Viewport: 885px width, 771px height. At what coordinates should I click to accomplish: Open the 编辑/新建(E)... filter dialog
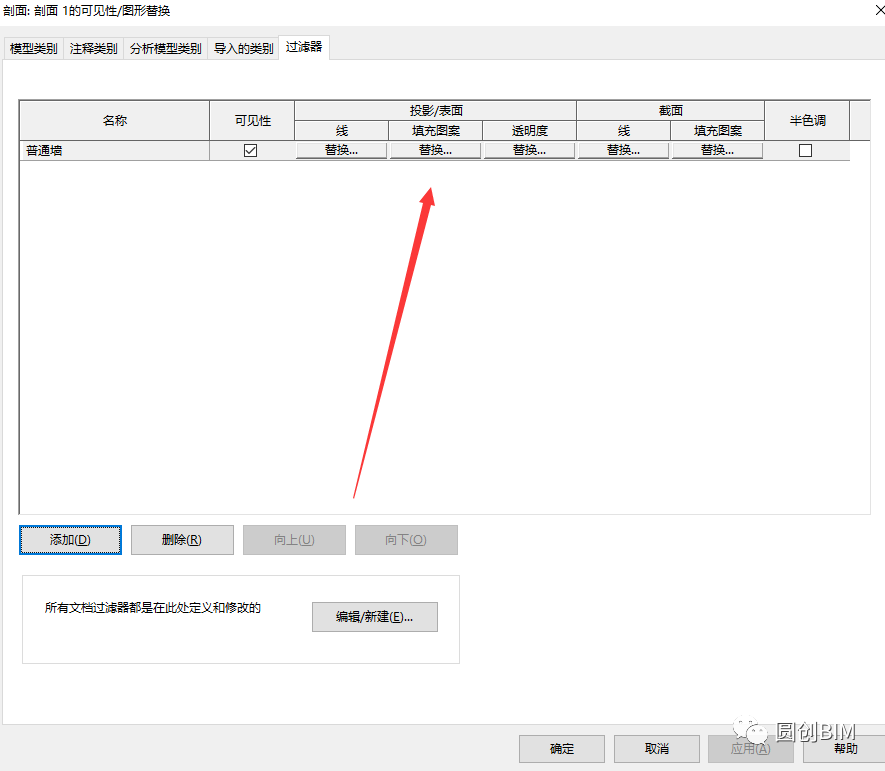[x=375, y=617]
